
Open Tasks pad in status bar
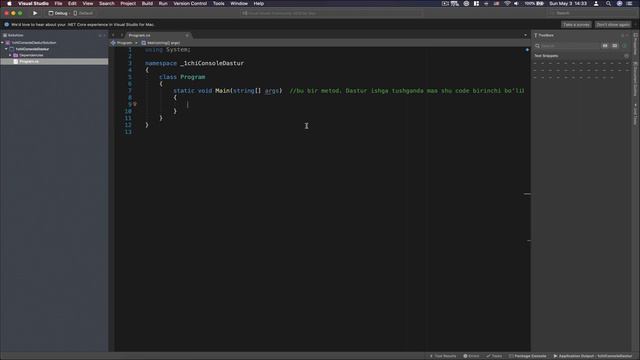coord(494,356)
